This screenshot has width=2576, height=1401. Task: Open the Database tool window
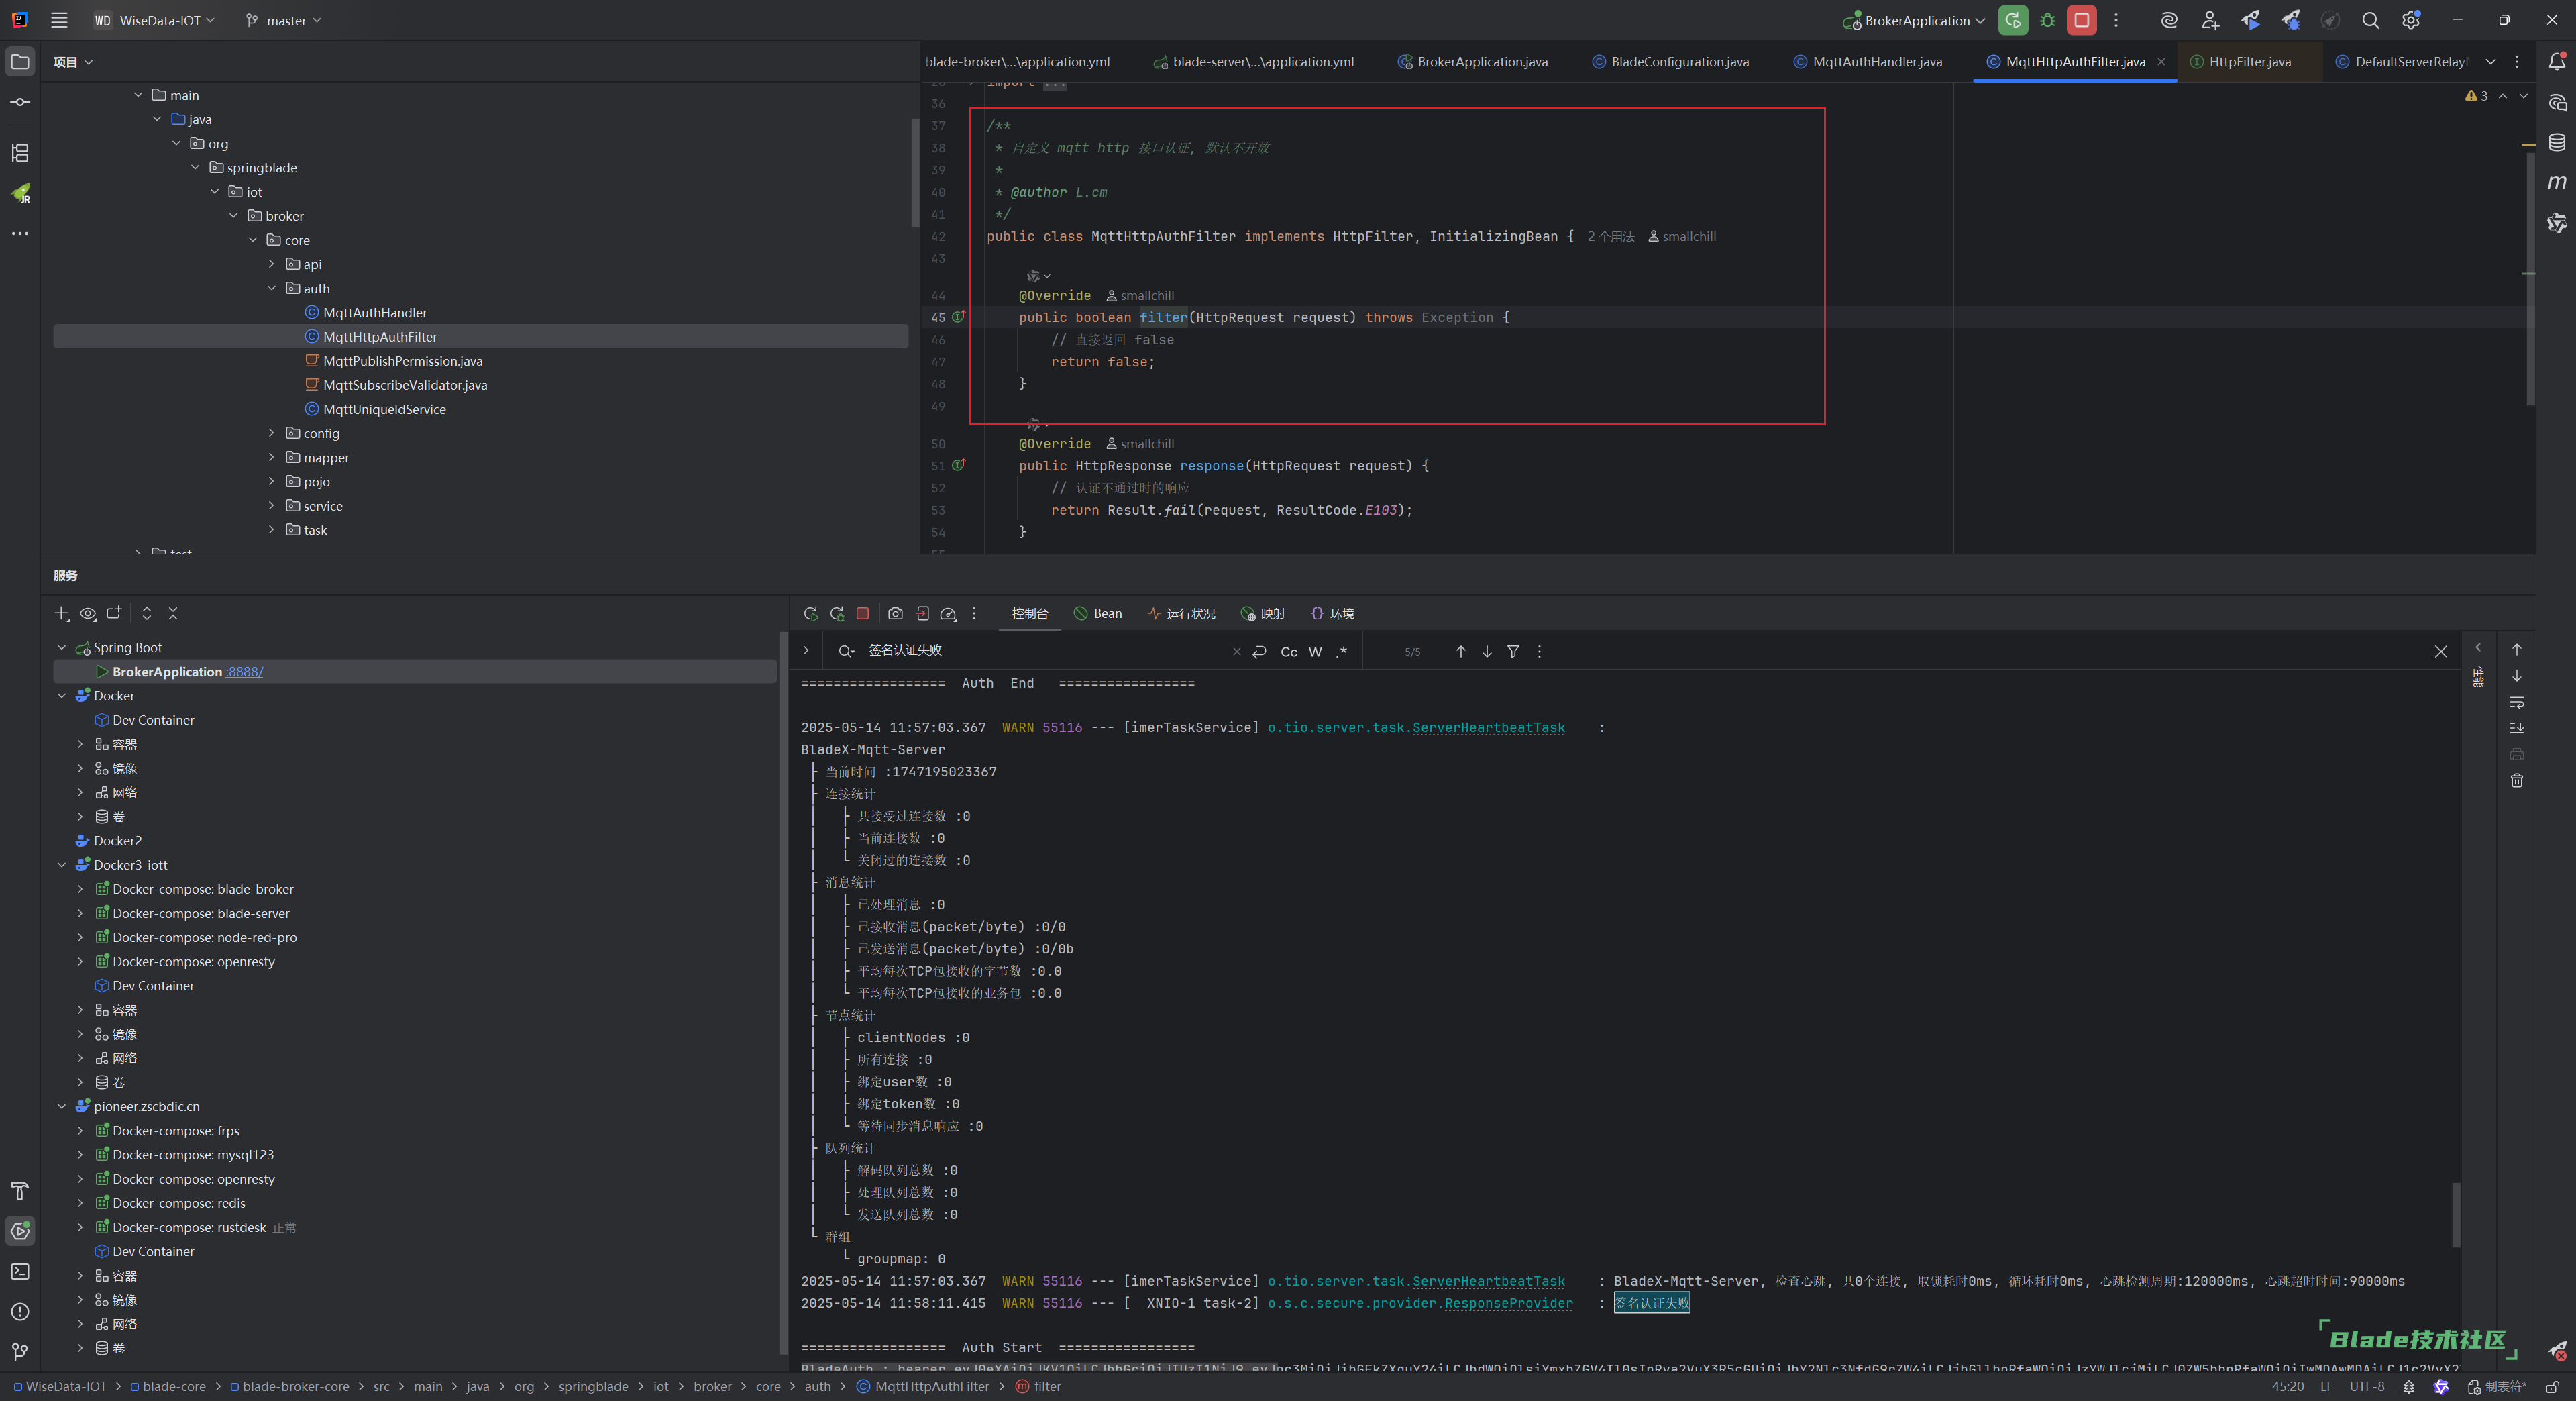pos(2557,142)
